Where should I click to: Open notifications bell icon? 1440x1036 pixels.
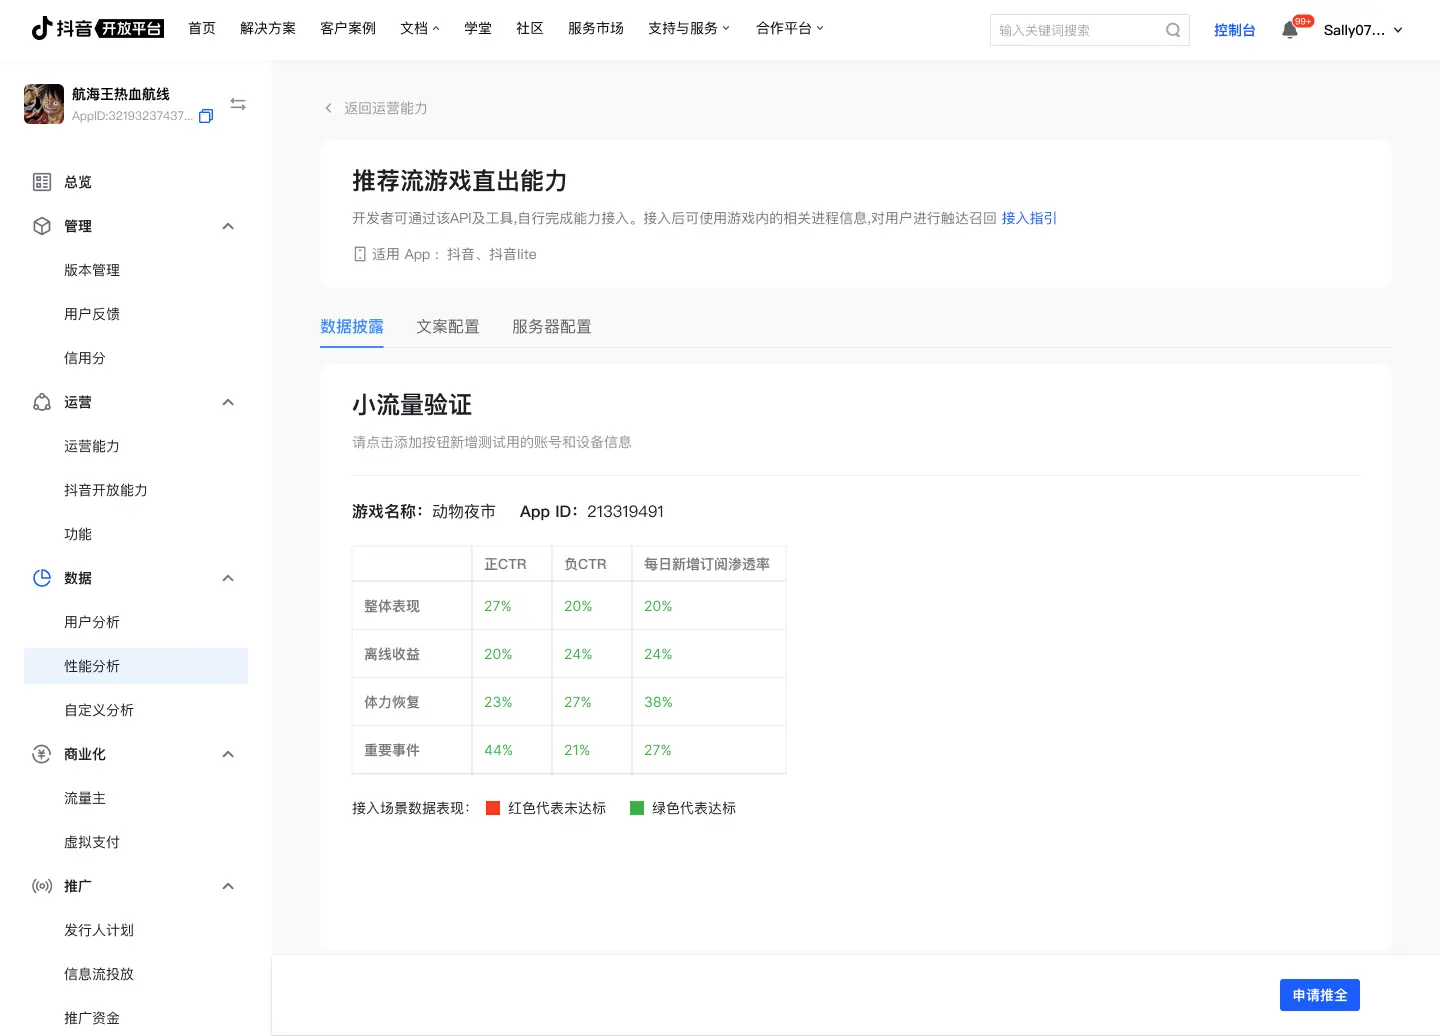pos(1290,30)
